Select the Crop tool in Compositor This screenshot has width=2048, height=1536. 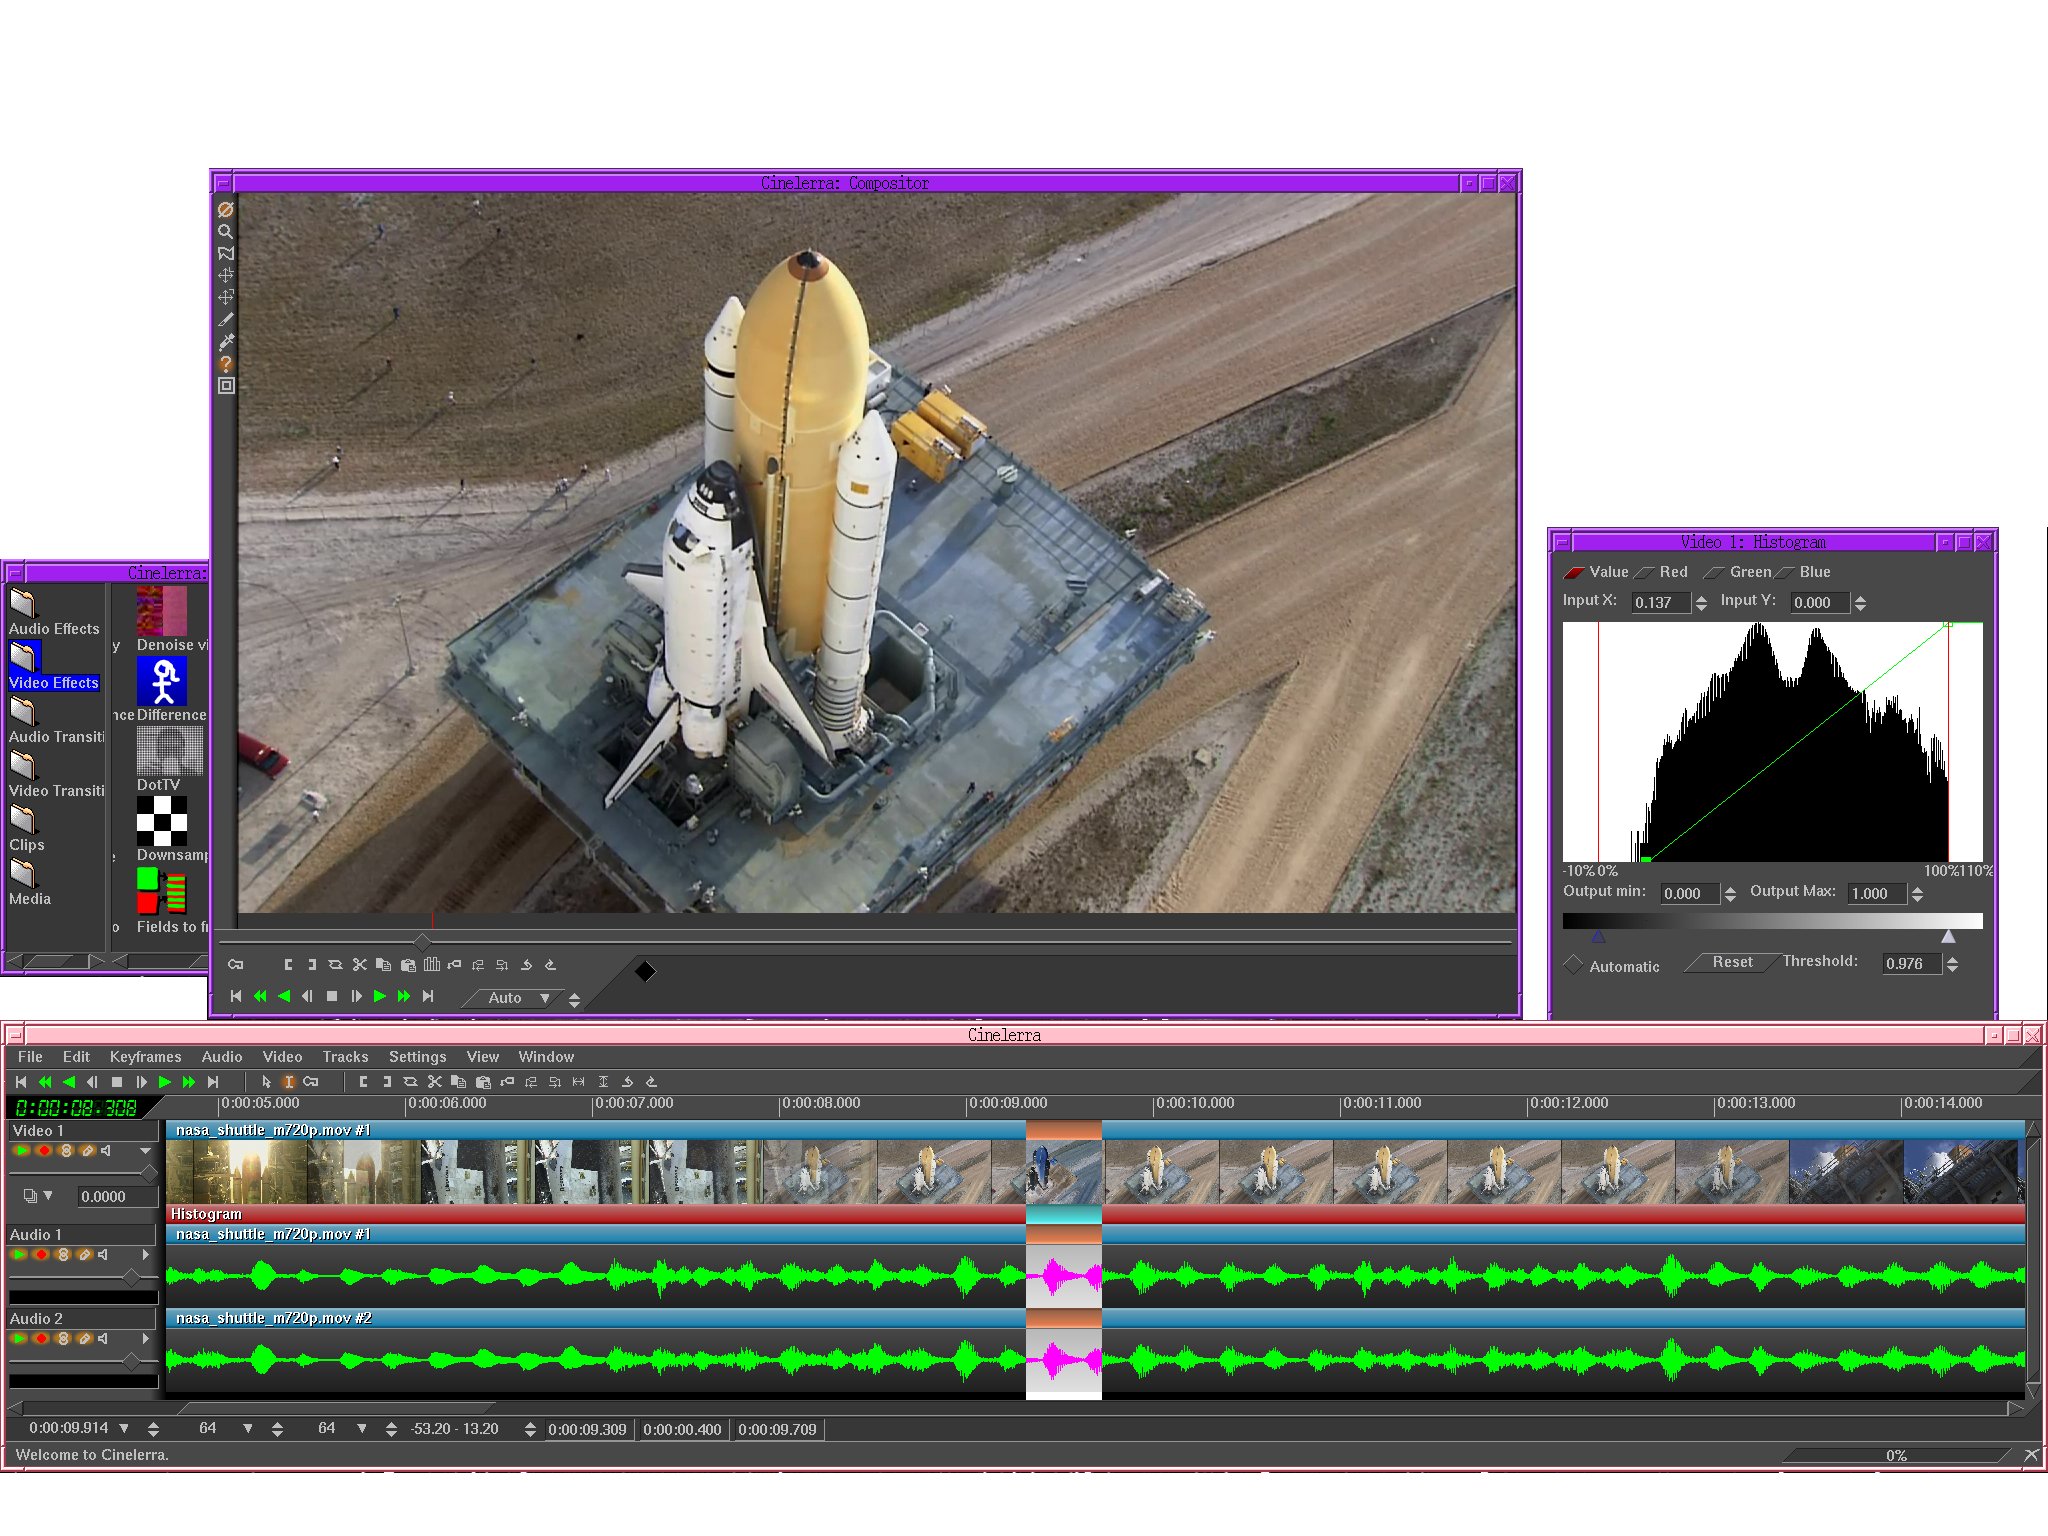coord(226,320)
